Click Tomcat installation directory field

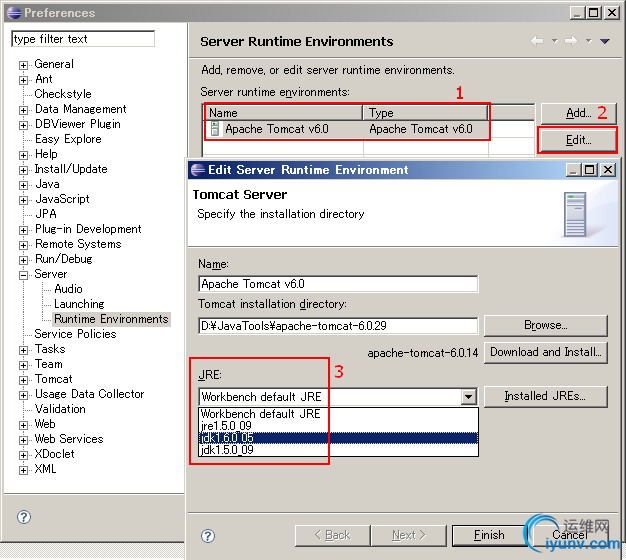(x=338, y=326)
